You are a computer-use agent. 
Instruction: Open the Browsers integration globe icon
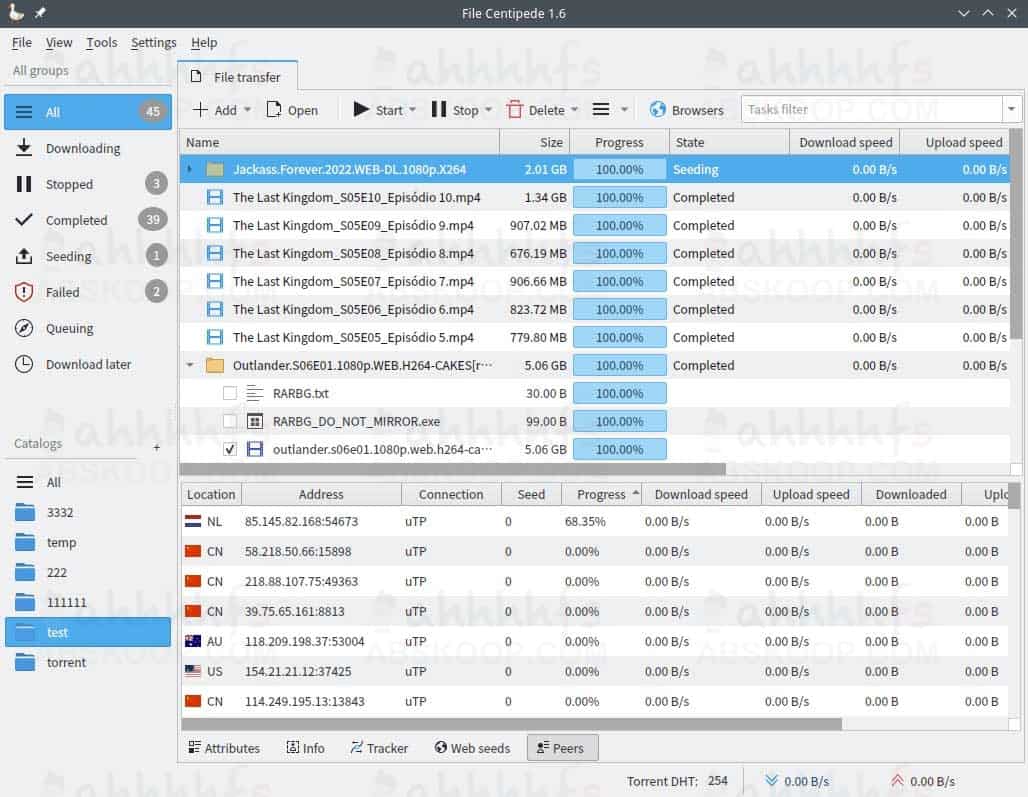[658, 109]
